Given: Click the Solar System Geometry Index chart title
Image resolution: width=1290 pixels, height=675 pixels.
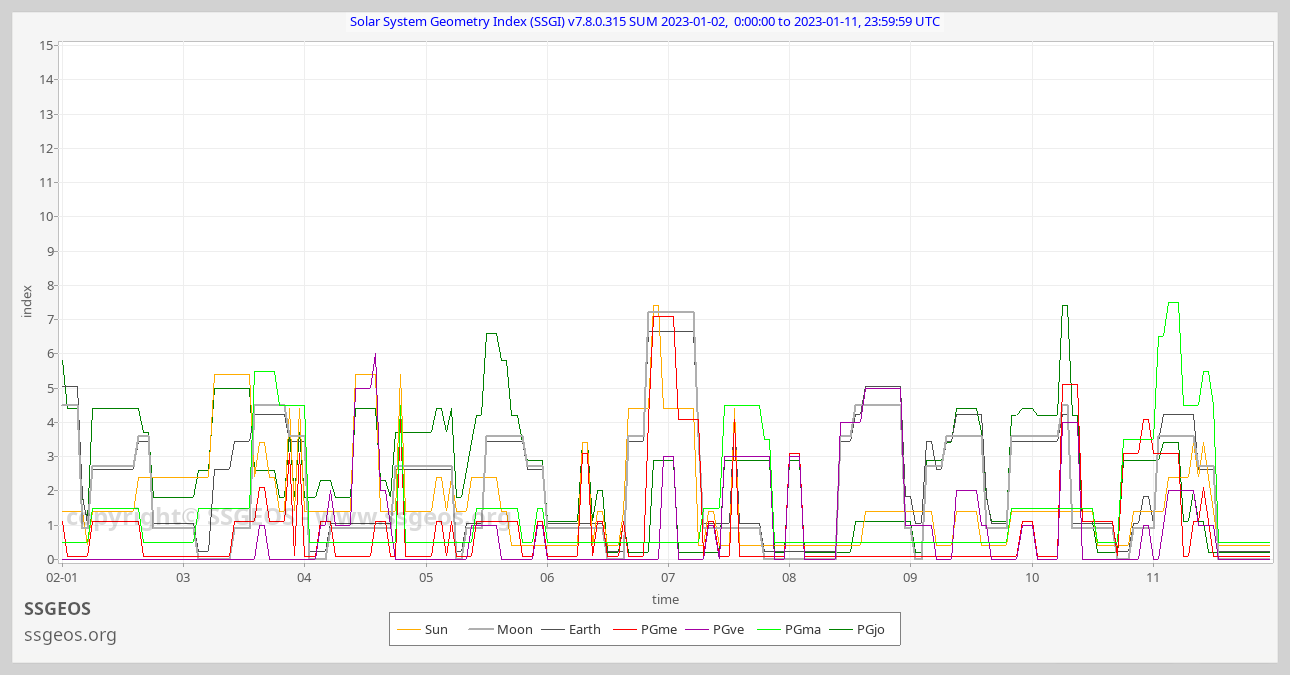Looking at the screenshot, I should click(645, 21).
